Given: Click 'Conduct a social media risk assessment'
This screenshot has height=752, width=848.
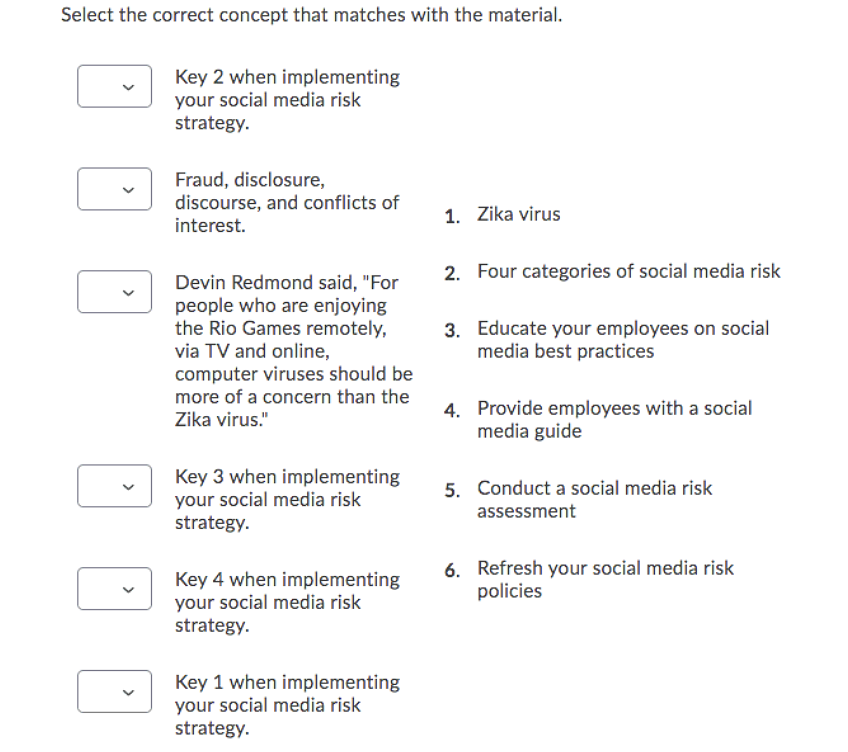Looking at the screenshot, I should 595,499.
